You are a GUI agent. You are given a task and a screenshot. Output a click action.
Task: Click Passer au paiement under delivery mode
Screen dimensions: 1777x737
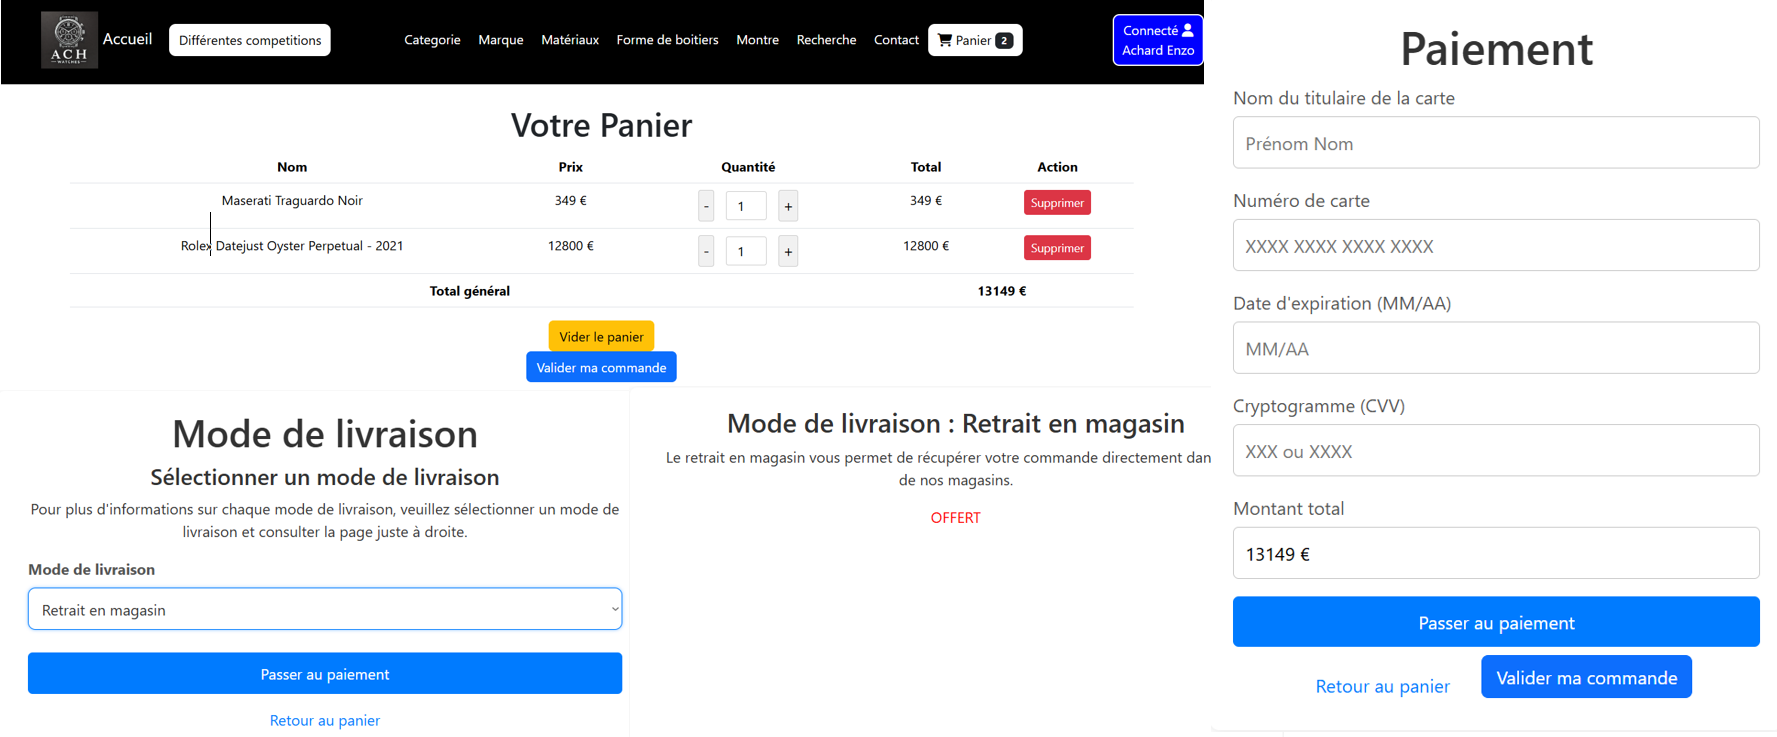[325, 674]
